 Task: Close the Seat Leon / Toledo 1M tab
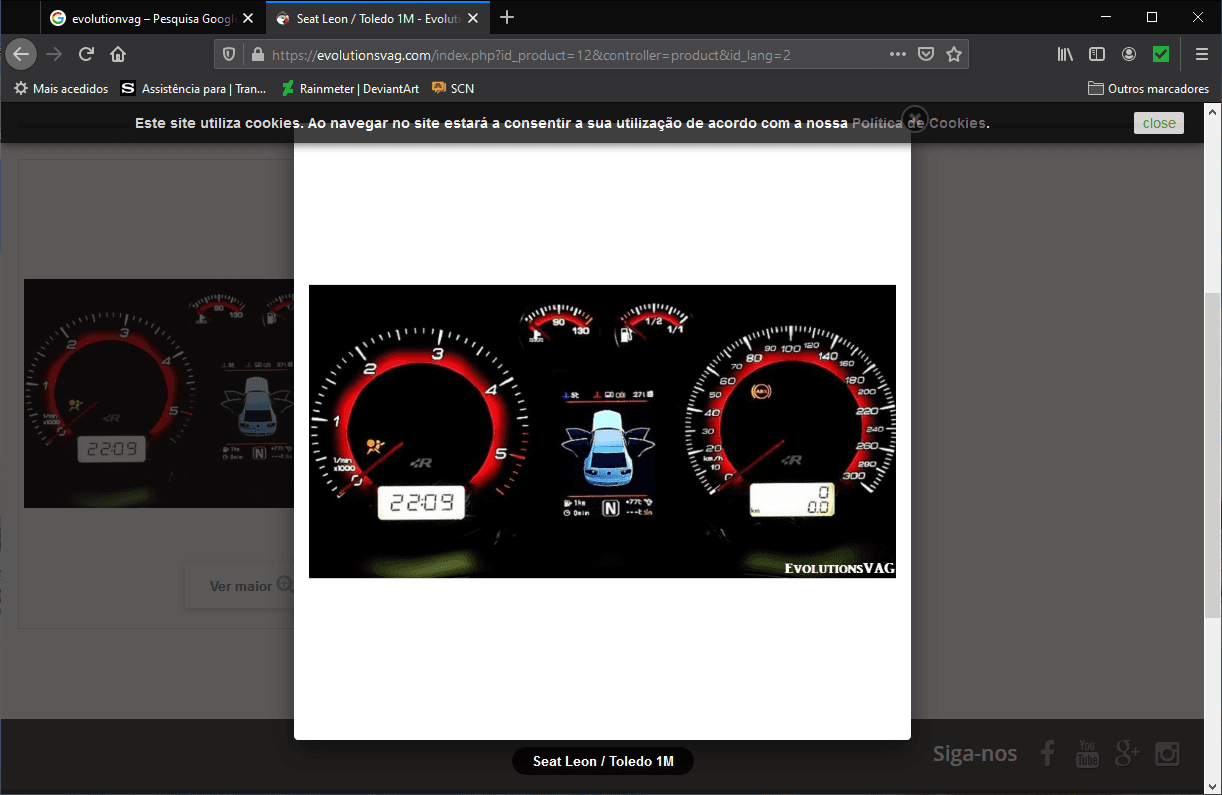(473, 18)
